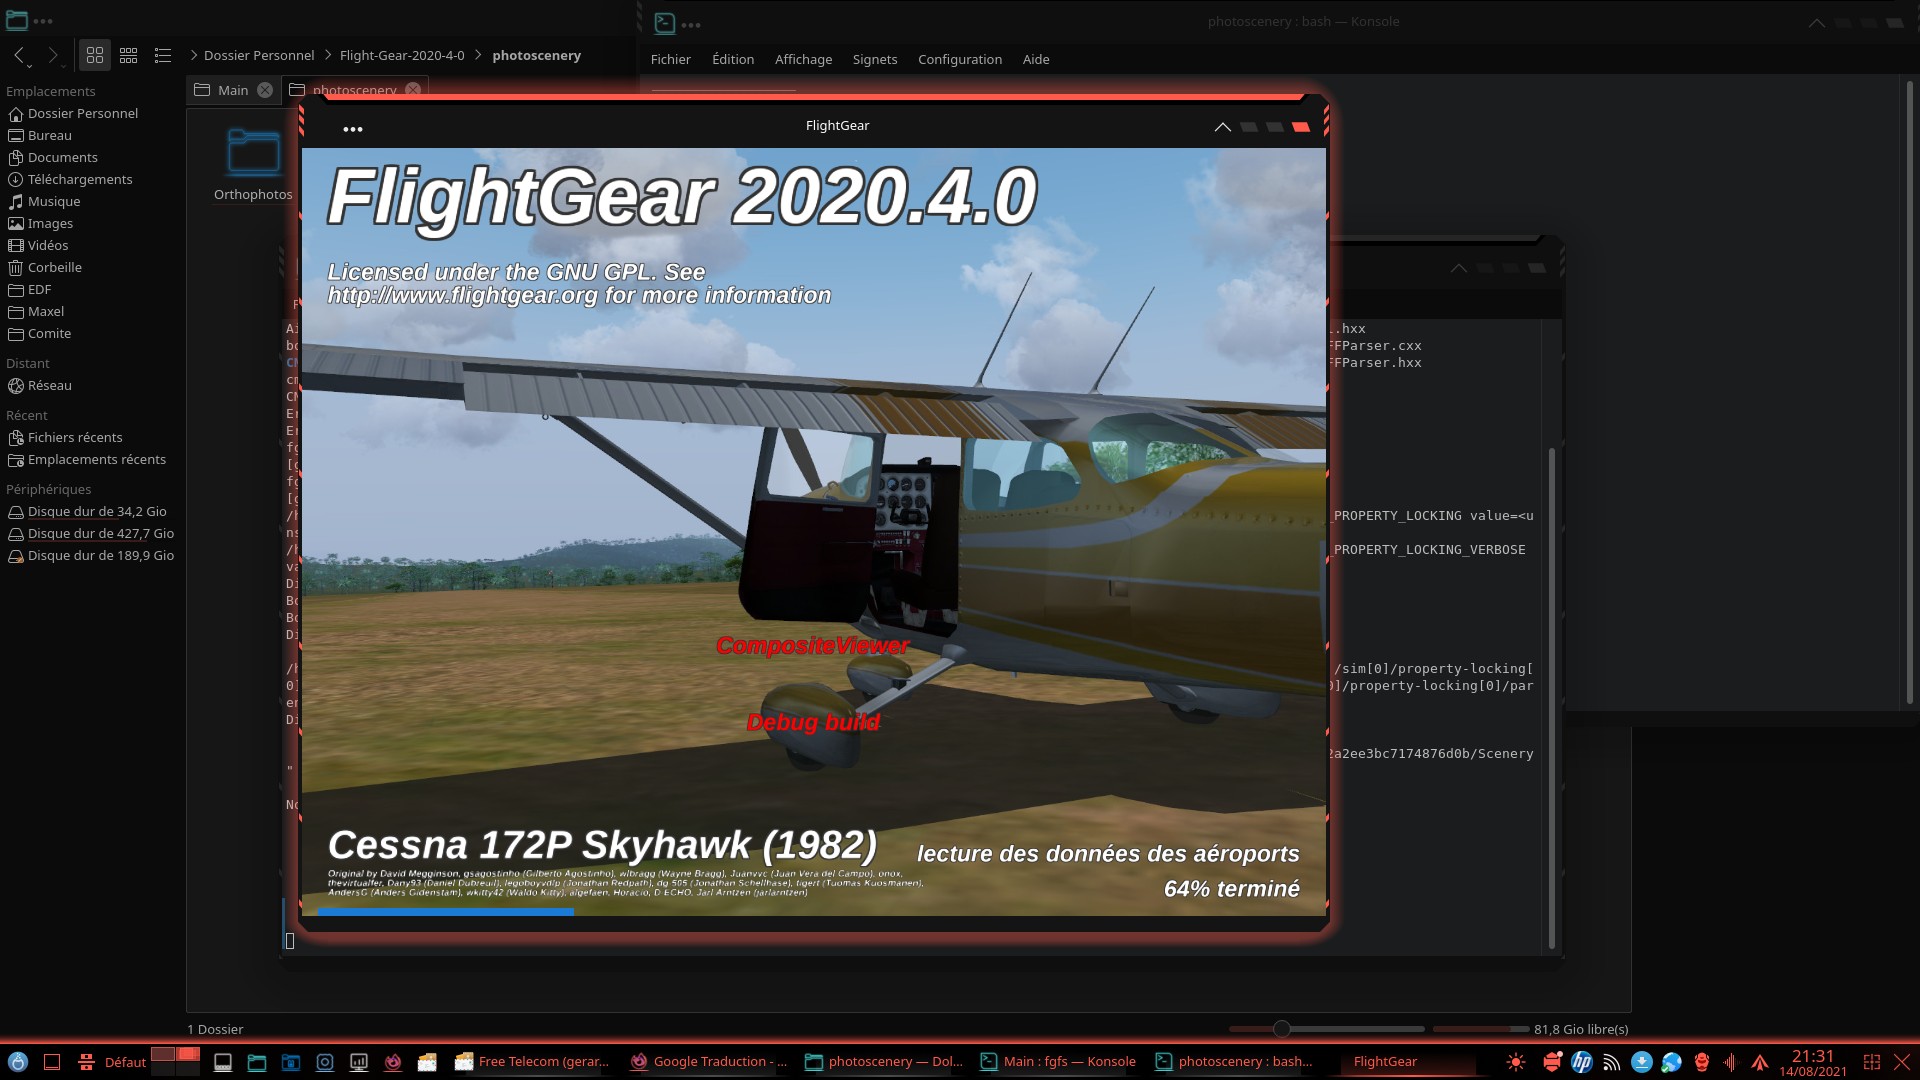Go forward in Dolphin file manager
This screenshot has width=1920, height=1080.
point(52,55)
